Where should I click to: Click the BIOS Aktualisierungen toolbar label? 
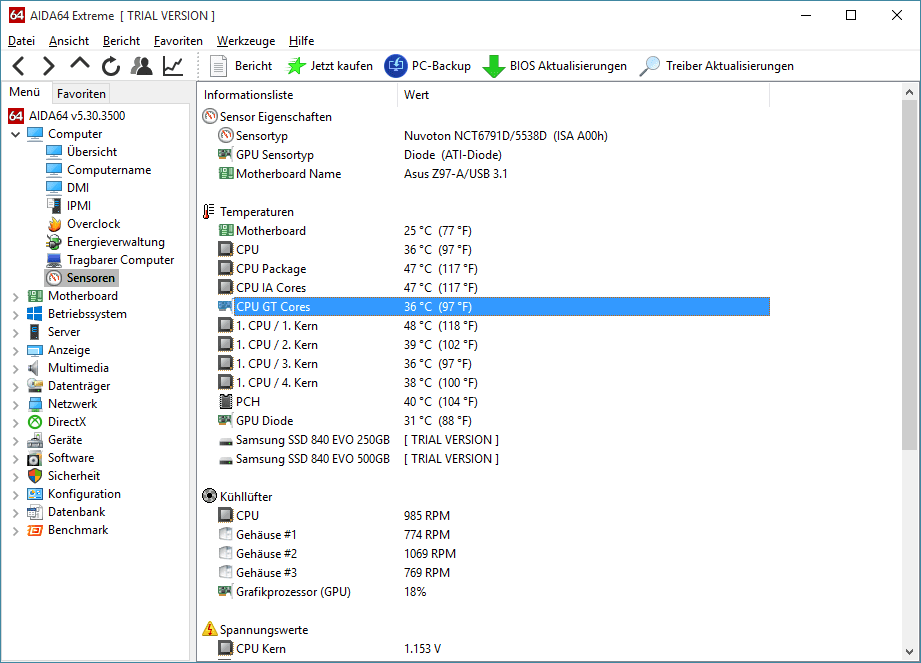point(568,66)
